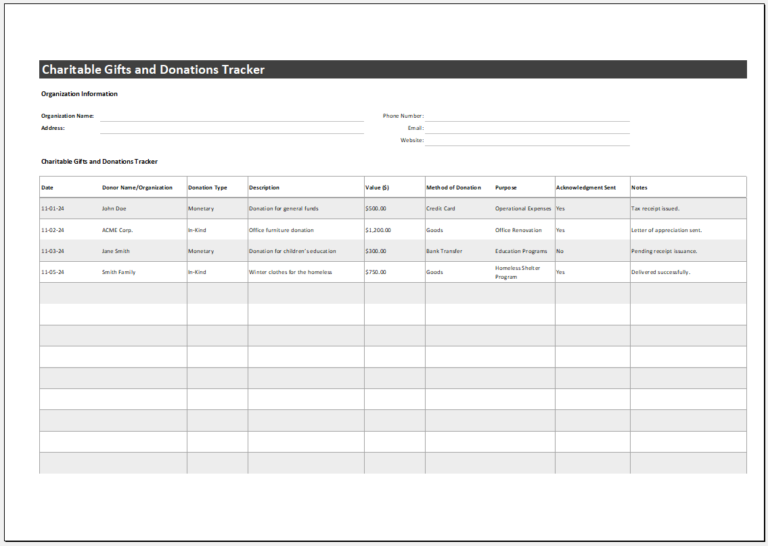Click the Organization Name input line

click(232, 117)
